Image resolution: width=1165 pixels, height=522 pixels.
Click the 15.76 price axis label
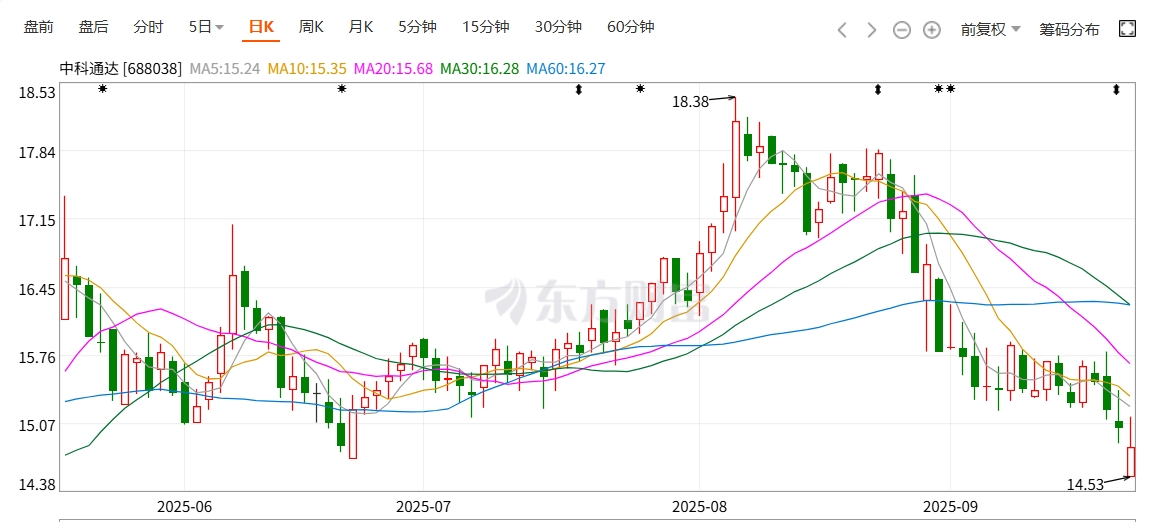(37, 357)
